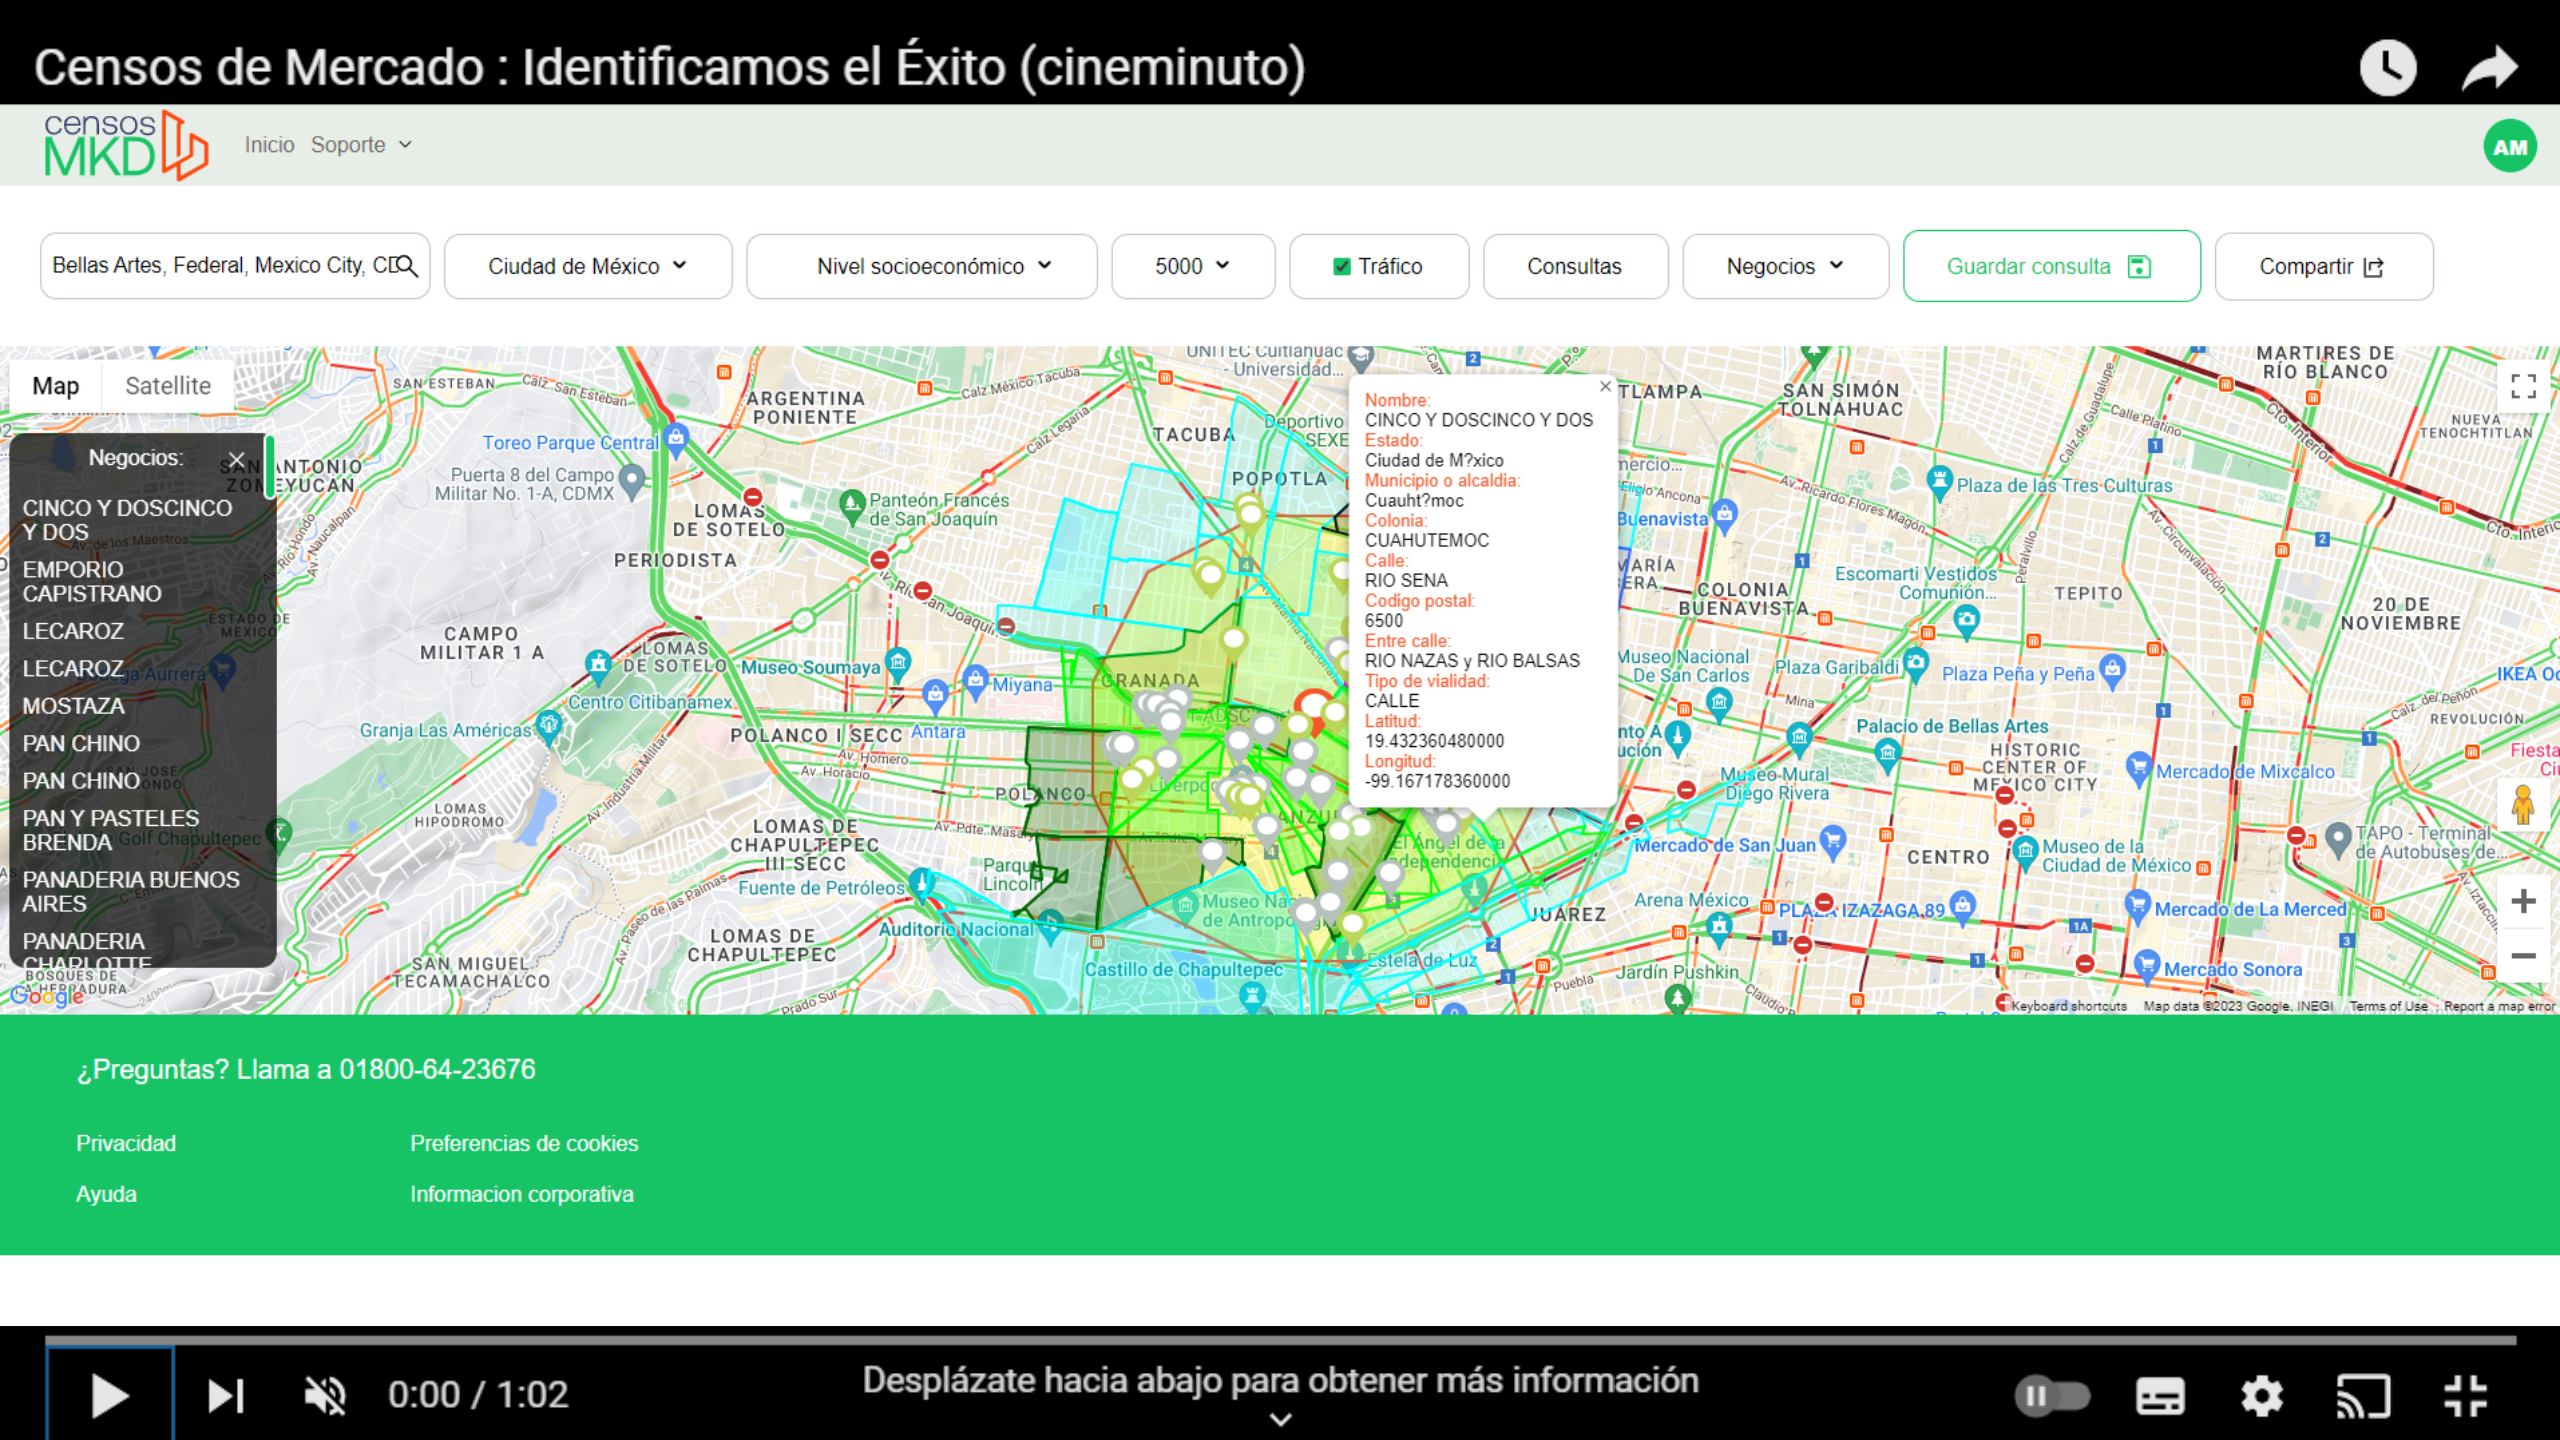The width and height of the screenshot is (2560, 1440).
Task: Click the Negocios list scrollbar
Action: (x=269, y=466)
